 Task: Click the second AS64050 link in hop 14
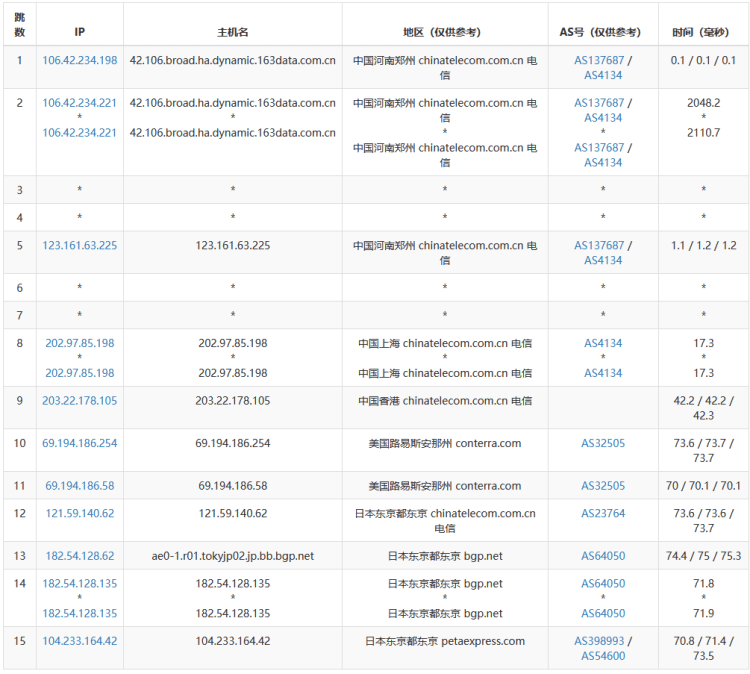coord(603,613)
